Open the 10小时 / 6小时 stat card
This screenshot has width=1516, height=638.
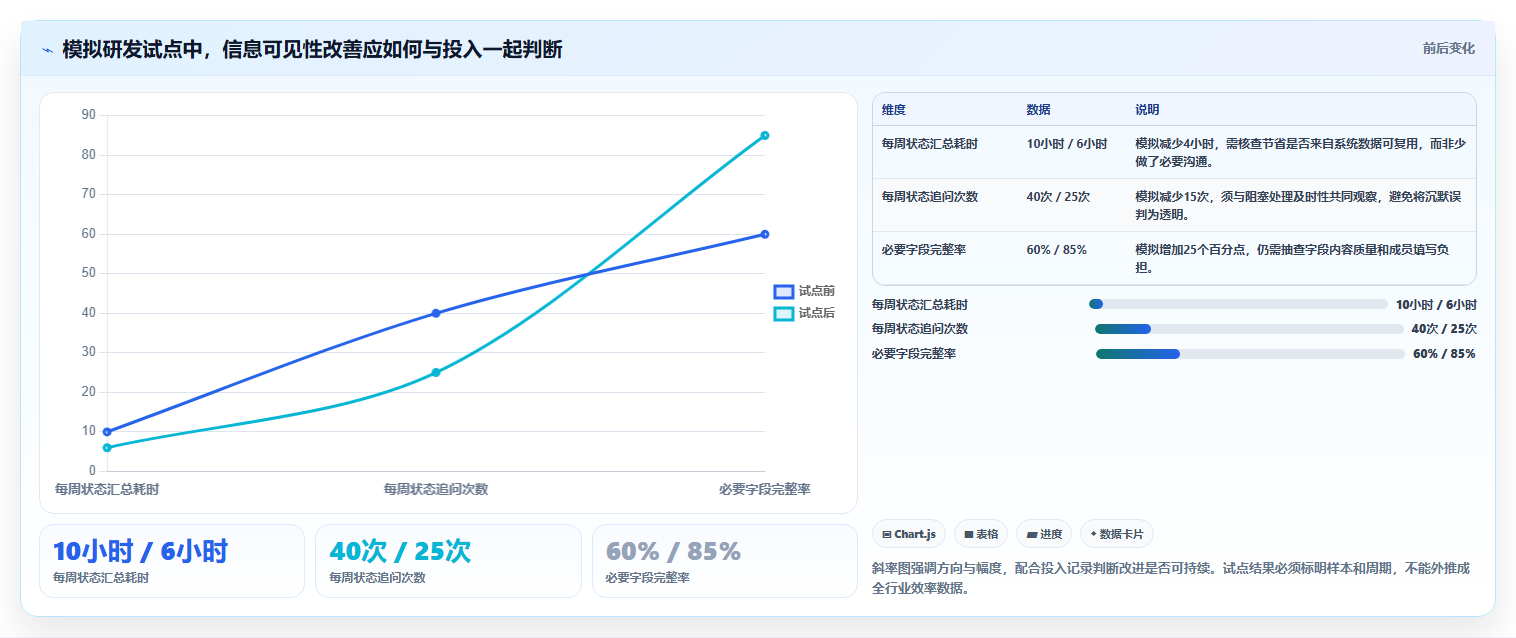tap(172, 561)
